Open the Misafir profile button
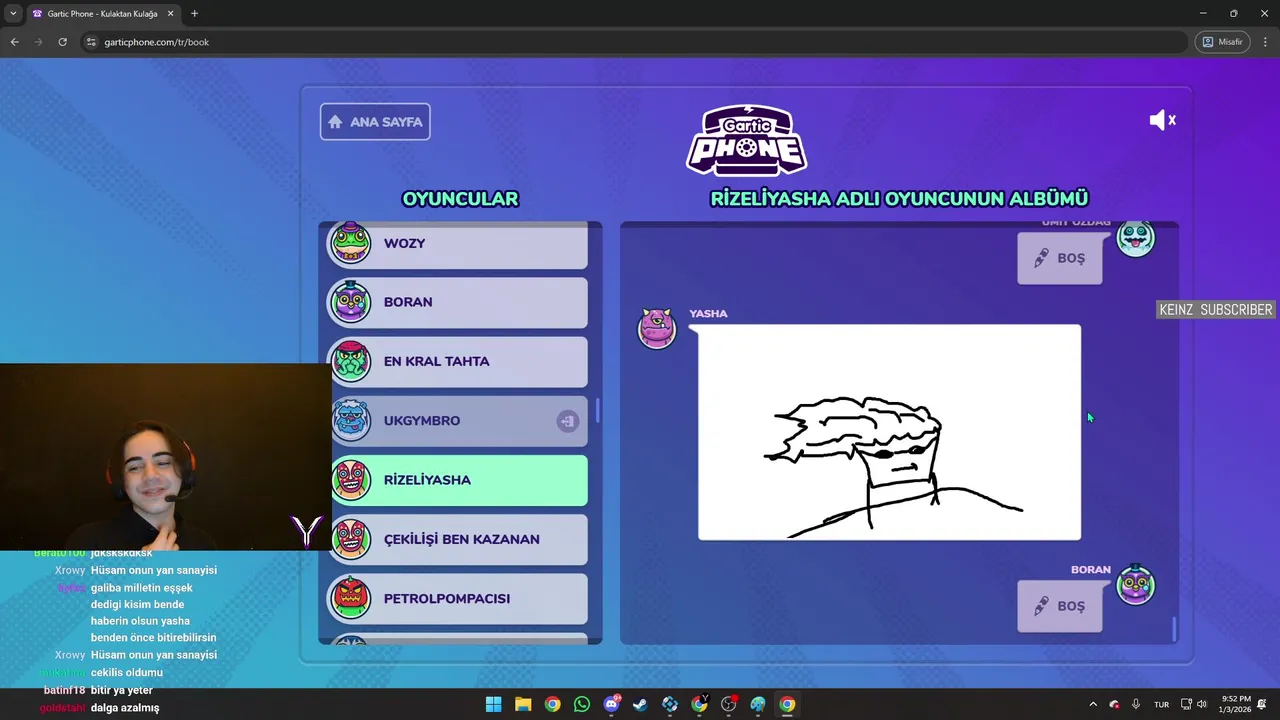1280x720 pixels. coord(1222,42)
